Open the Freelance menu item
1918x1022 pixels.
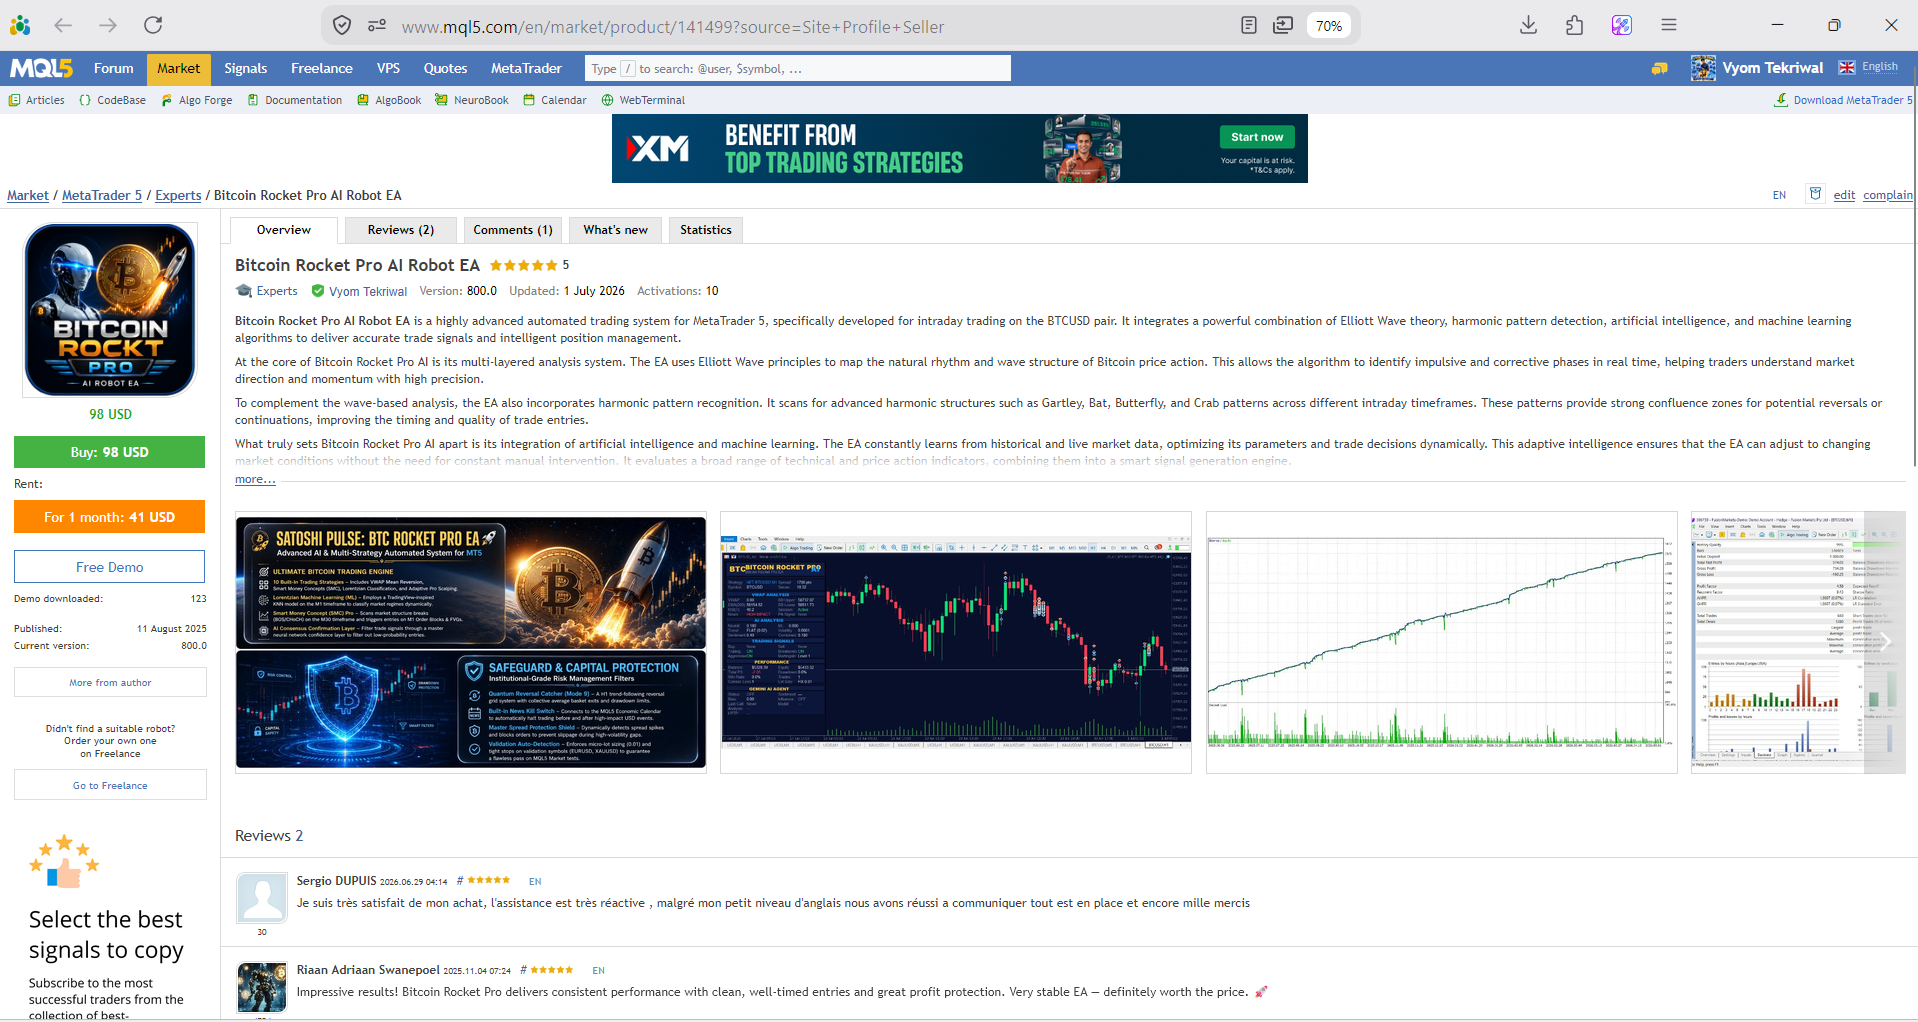pos(322,68)
